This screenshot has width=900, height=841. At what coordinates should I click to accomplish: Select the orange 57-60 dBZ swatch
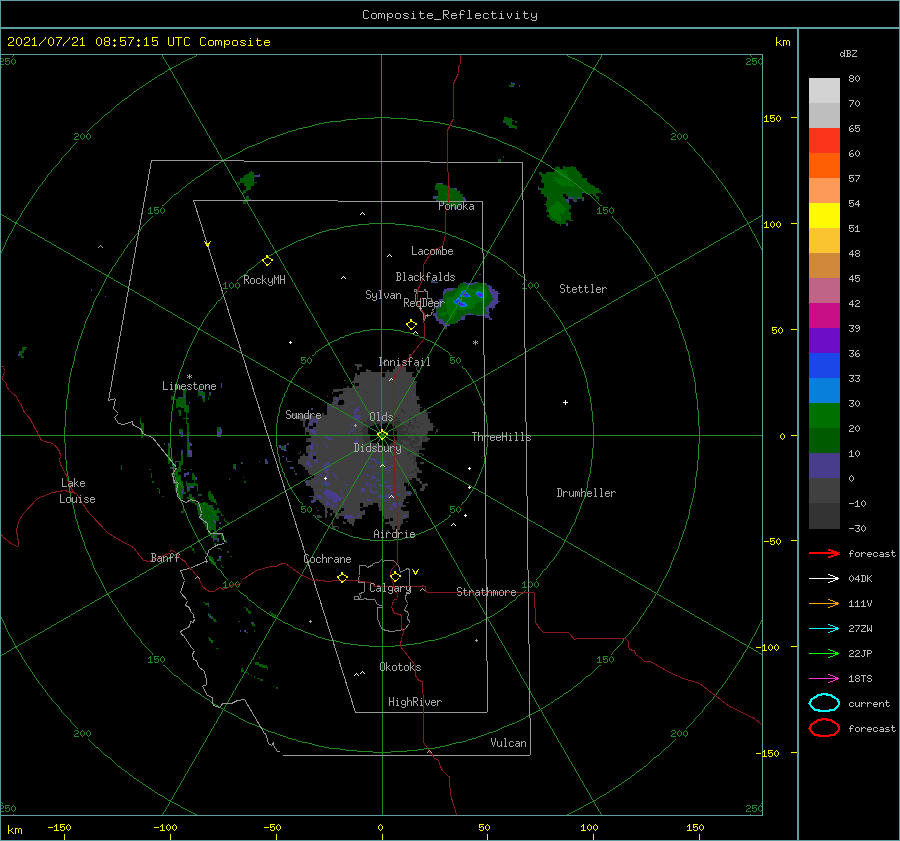(824, 165)
